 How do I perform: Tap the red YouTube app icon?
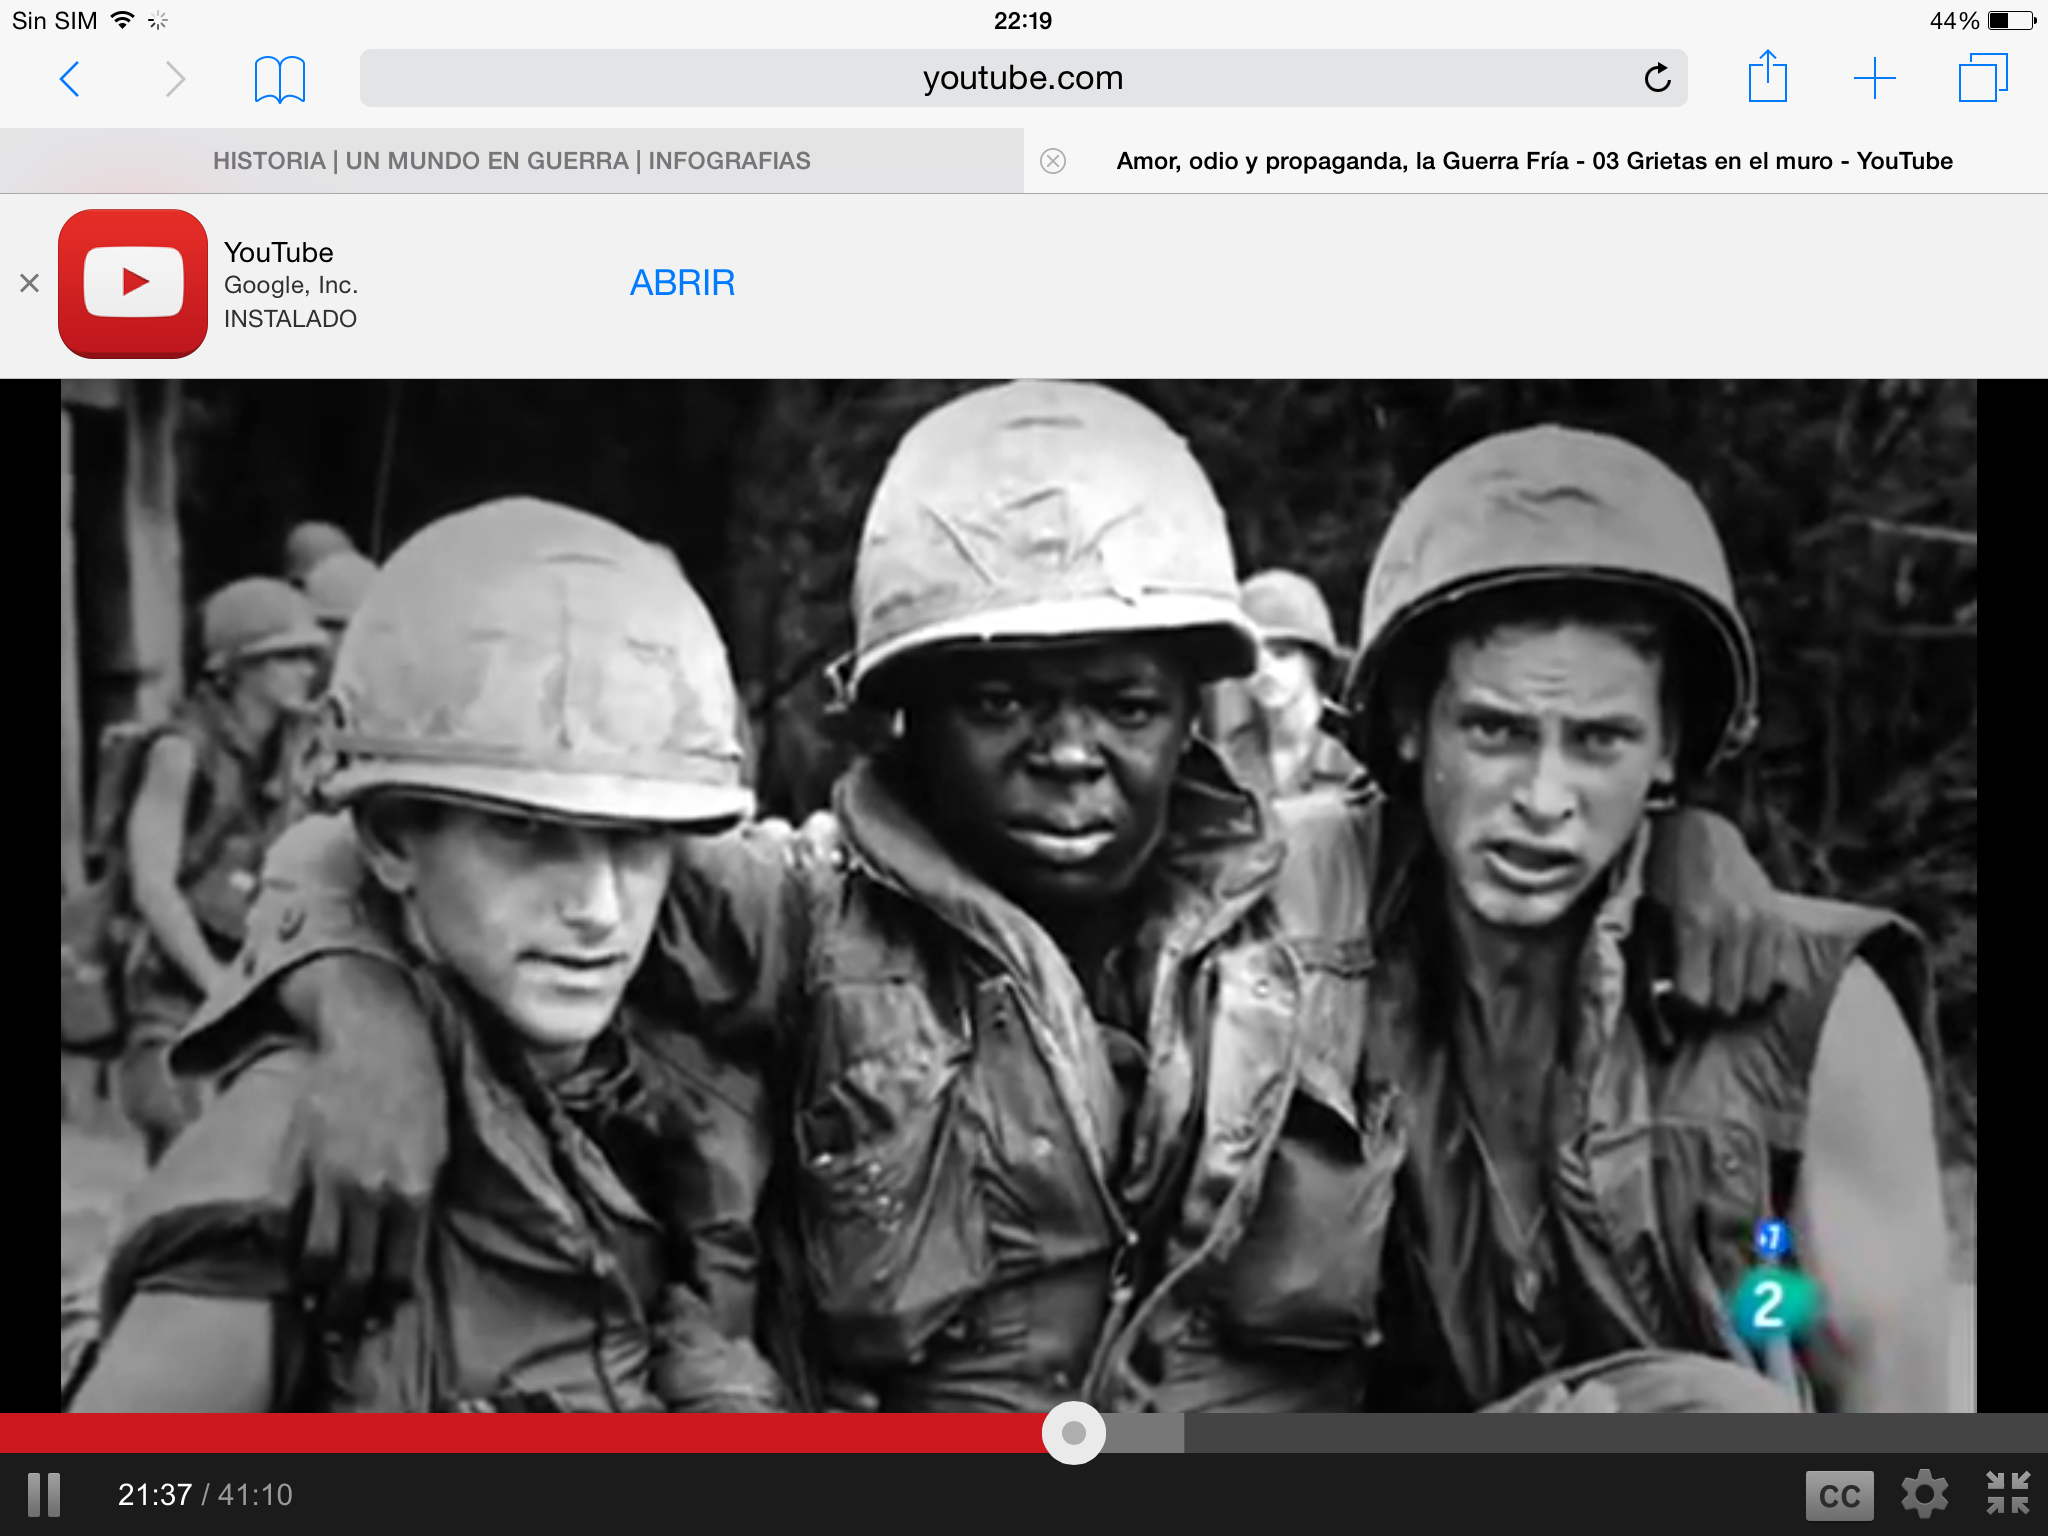tap(133, 284)
